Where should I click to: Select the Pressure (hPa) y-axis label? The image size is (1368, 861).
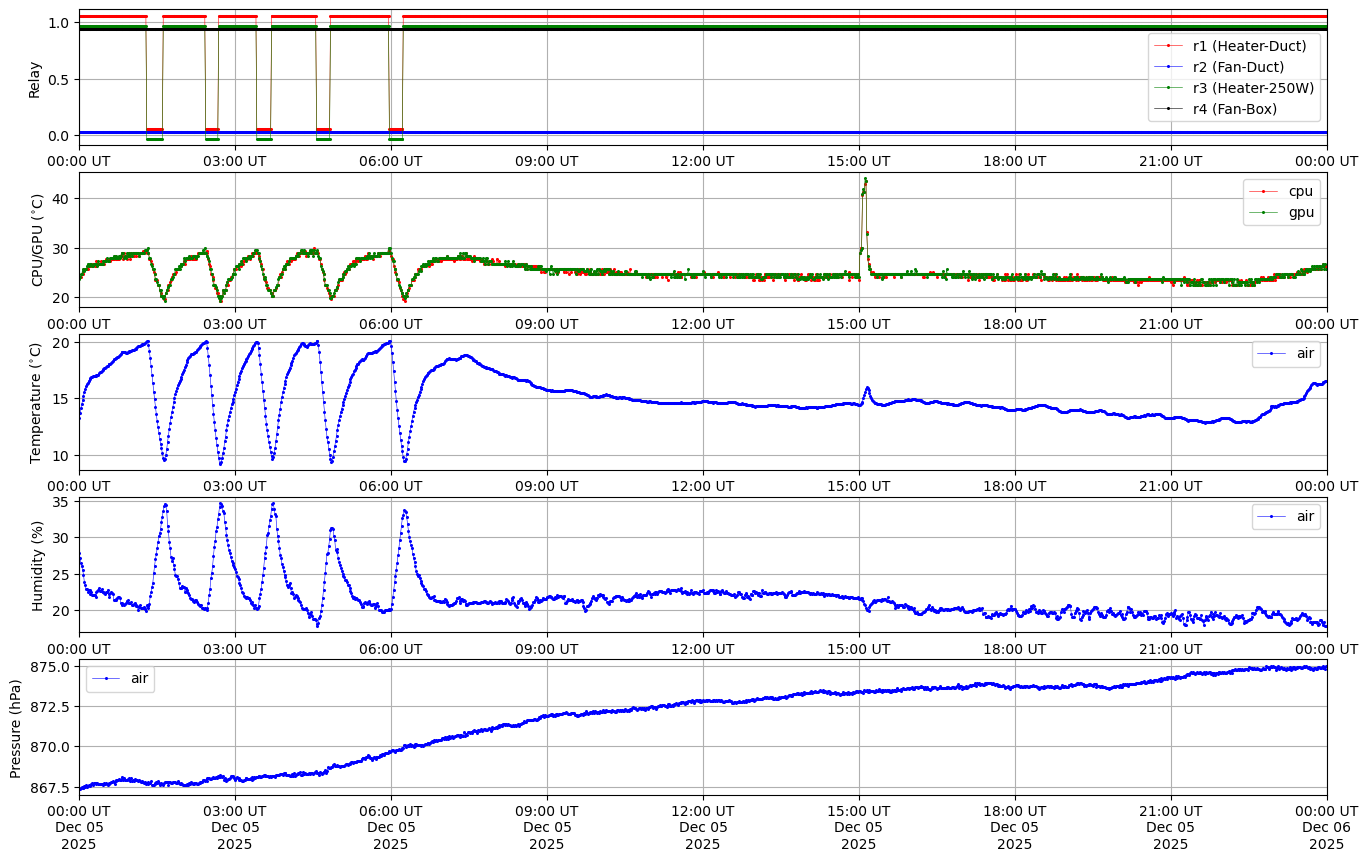click(x=15, y=727)
